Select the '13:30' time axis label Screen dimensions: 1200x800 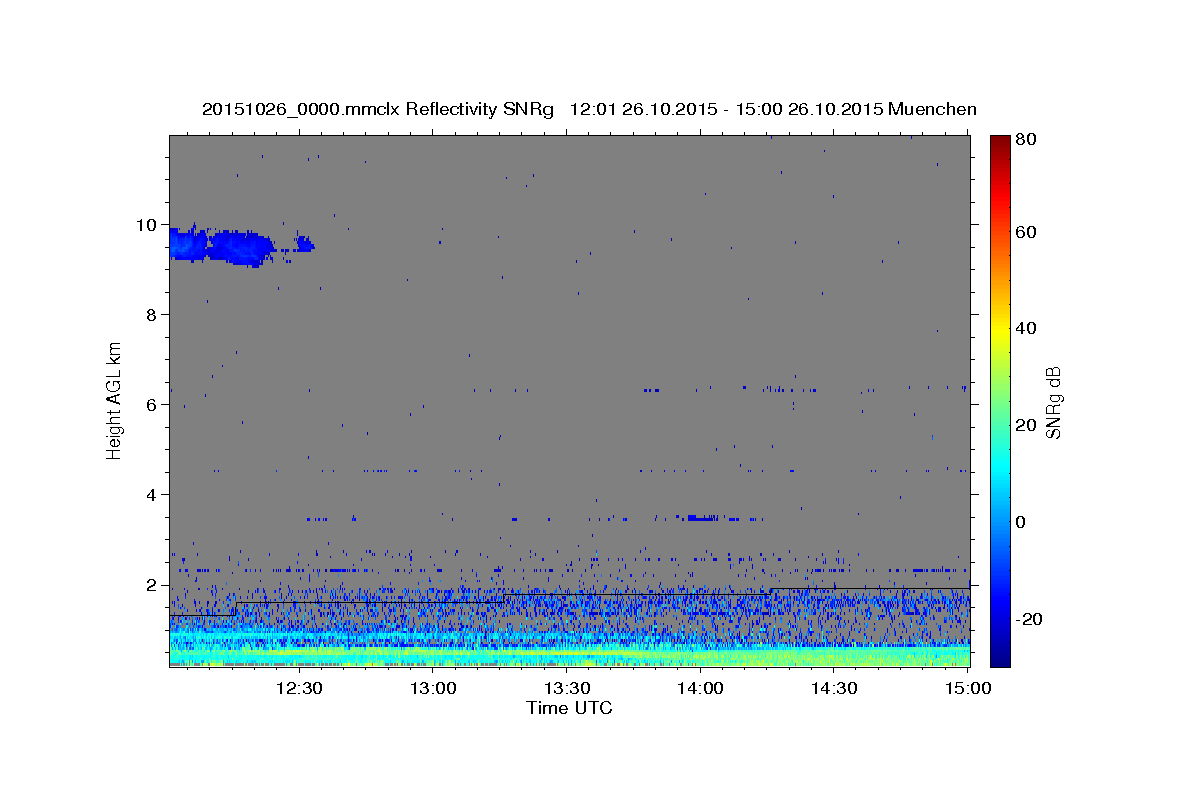566,688
